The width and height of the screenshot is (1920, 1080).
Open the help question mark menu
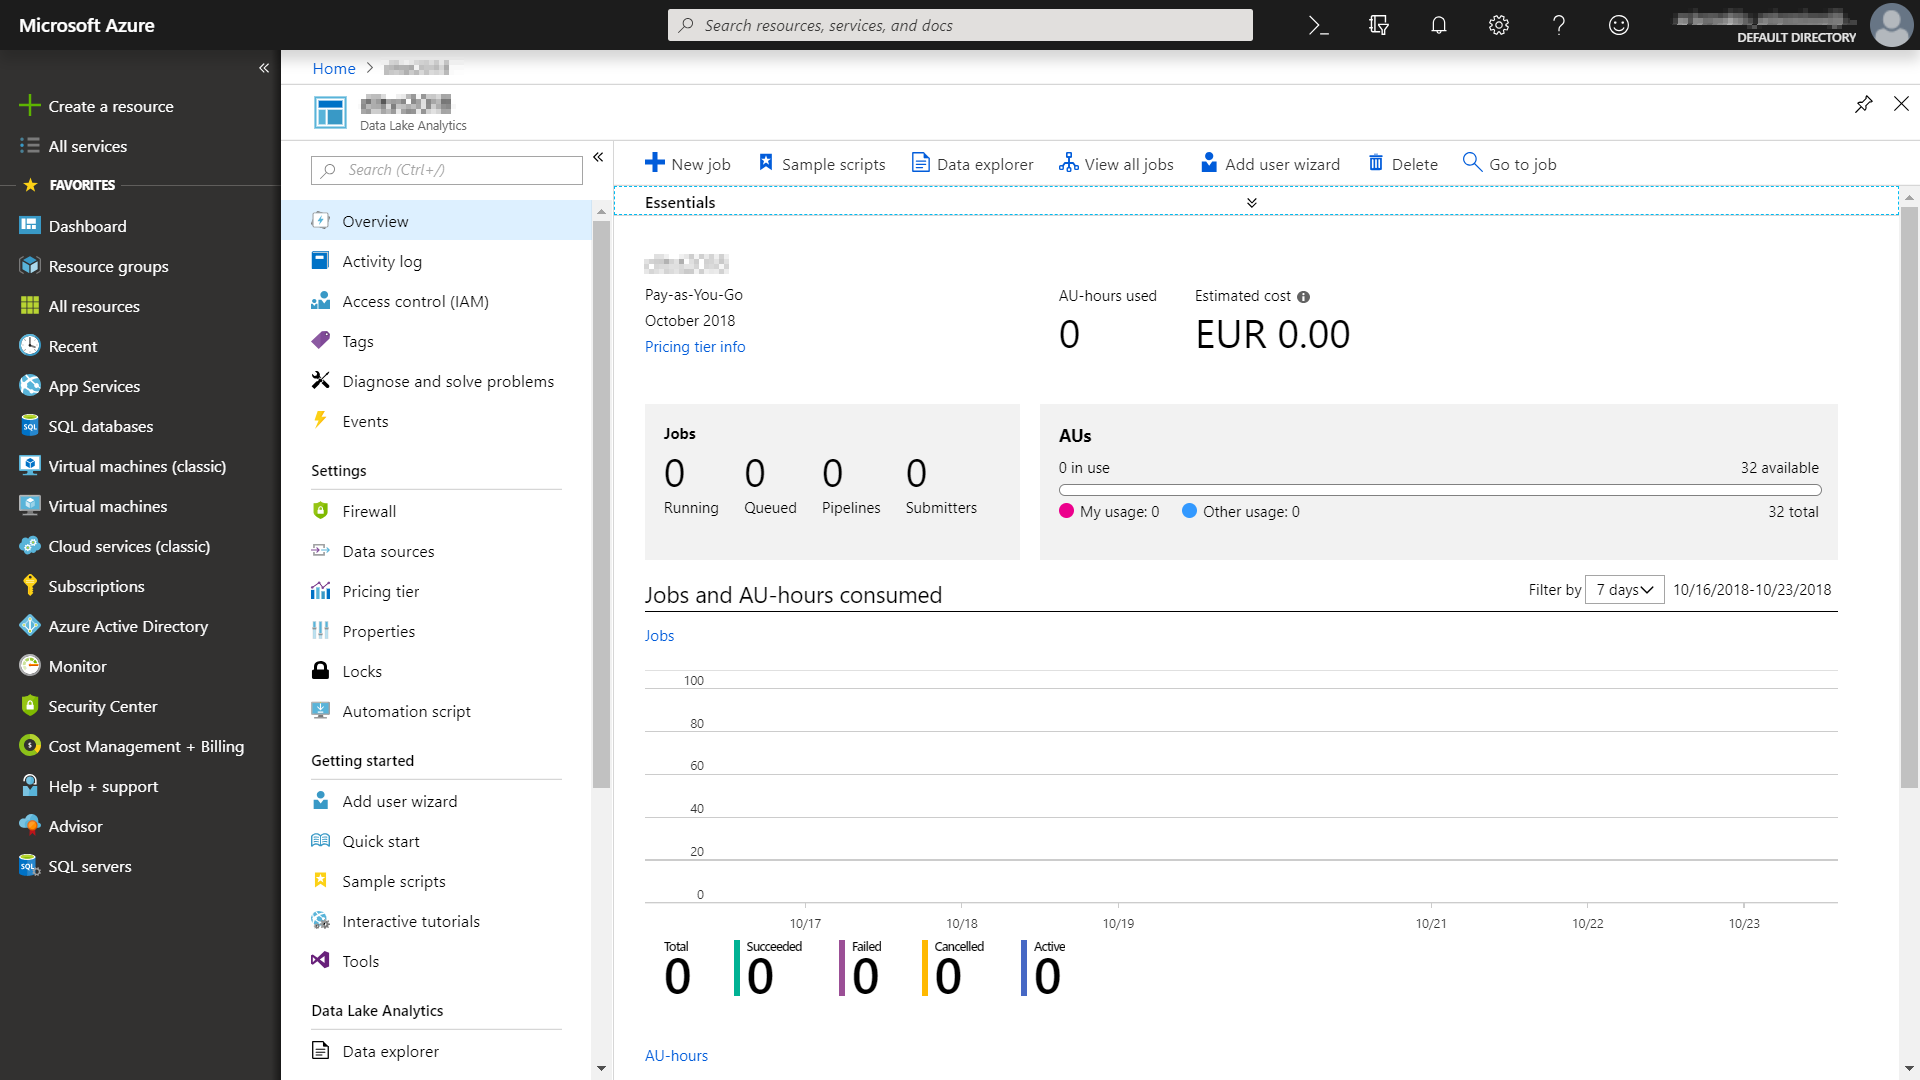(x=1559, y=25)
